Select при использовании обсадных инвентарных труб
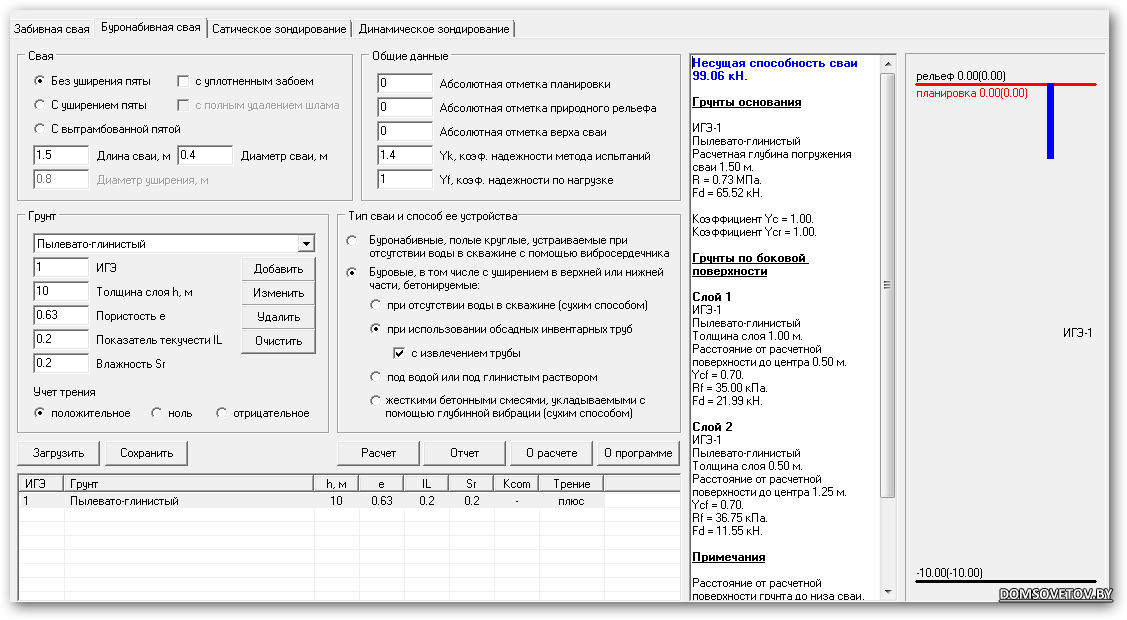Image resolution: width=1127 pixels, height=620 pixels. pos(375,329)
